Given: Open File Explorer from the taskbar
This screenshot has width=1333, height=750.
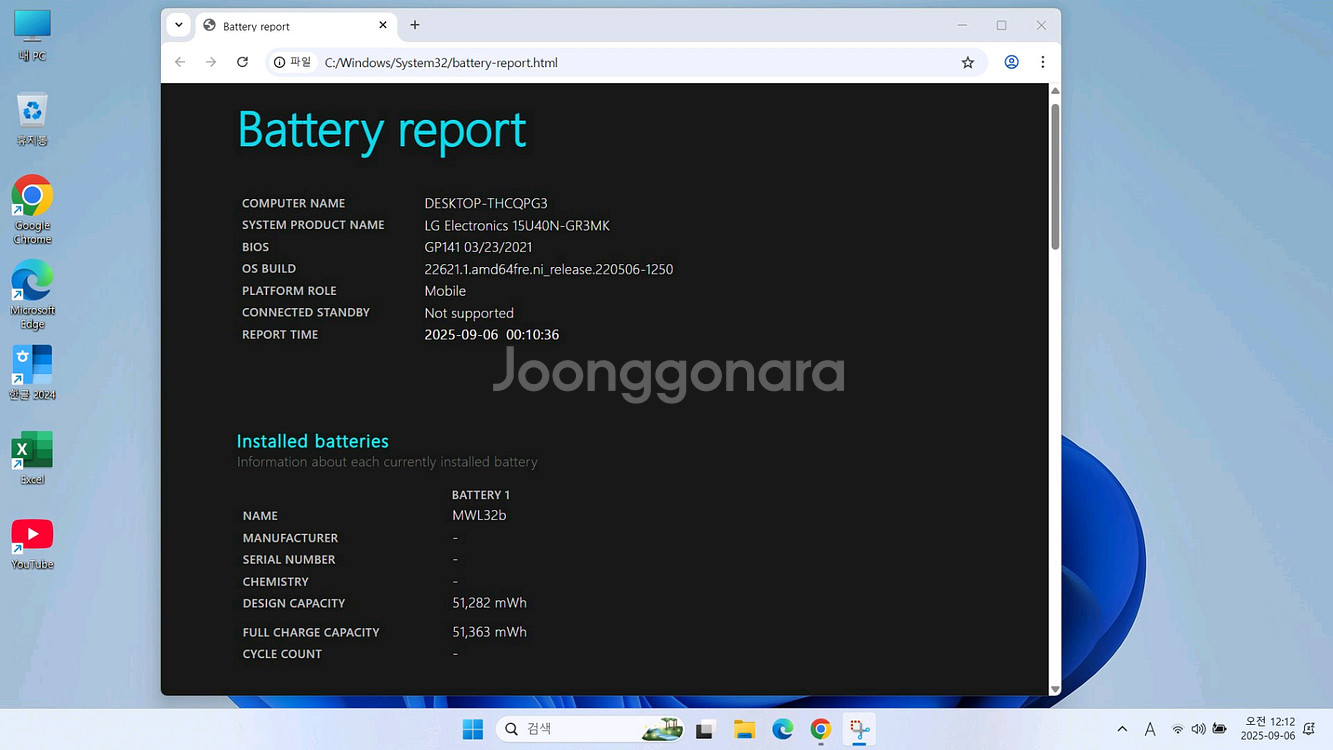Looking at the screenshot, I should click(744, 729).
